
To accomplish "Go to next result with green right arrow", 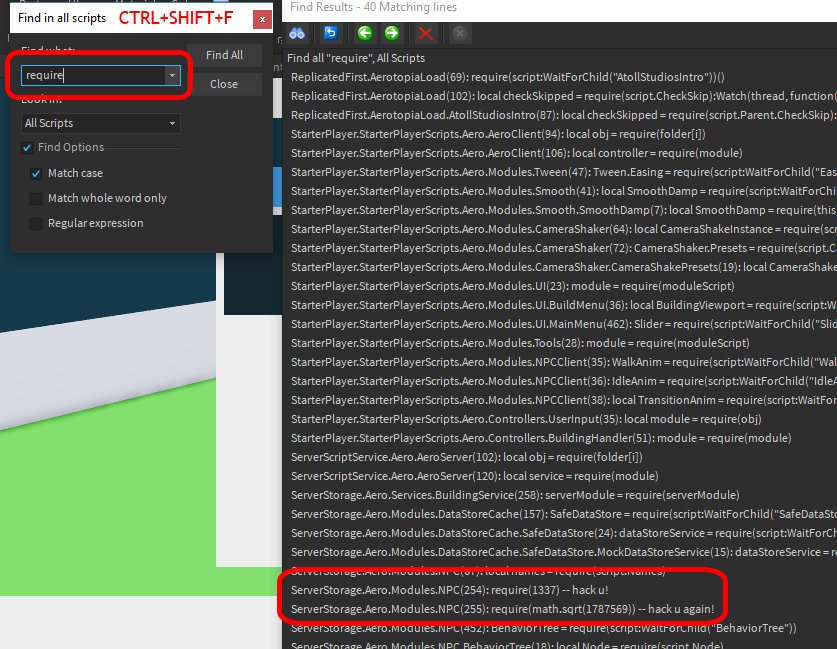I will (x=391, y=33).
